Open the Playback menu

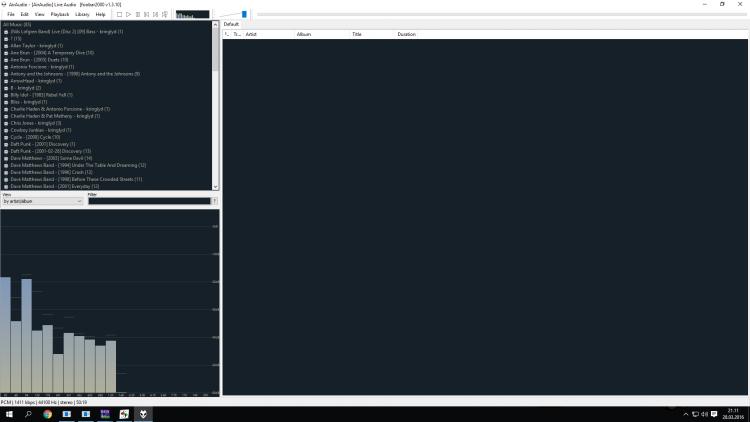[x=60, y=14]
